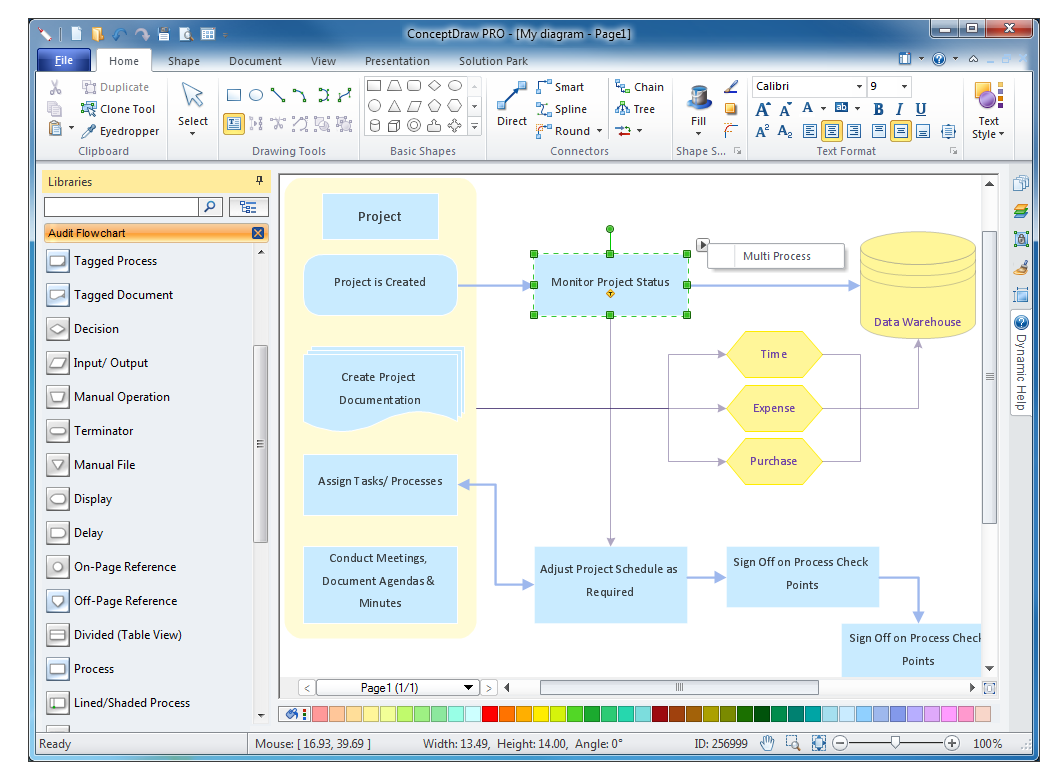Open the Page1 (1/1) page selector

point(468,688)
